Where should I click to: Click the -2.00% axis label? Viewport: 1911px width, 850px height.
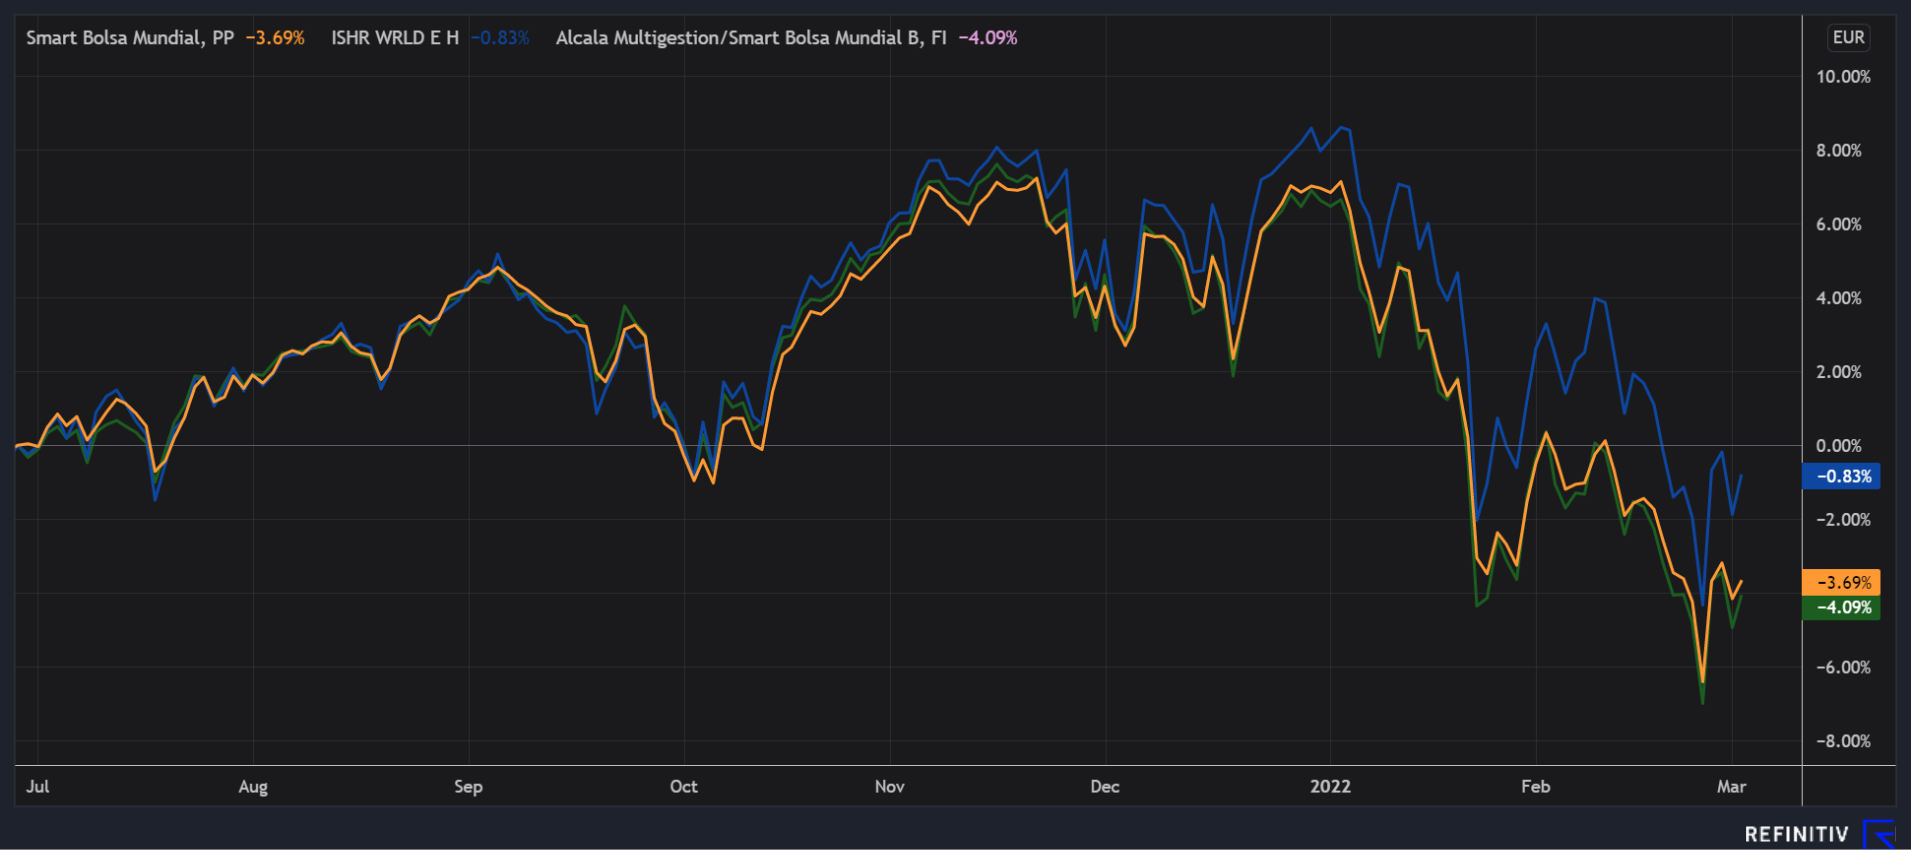1843,520
